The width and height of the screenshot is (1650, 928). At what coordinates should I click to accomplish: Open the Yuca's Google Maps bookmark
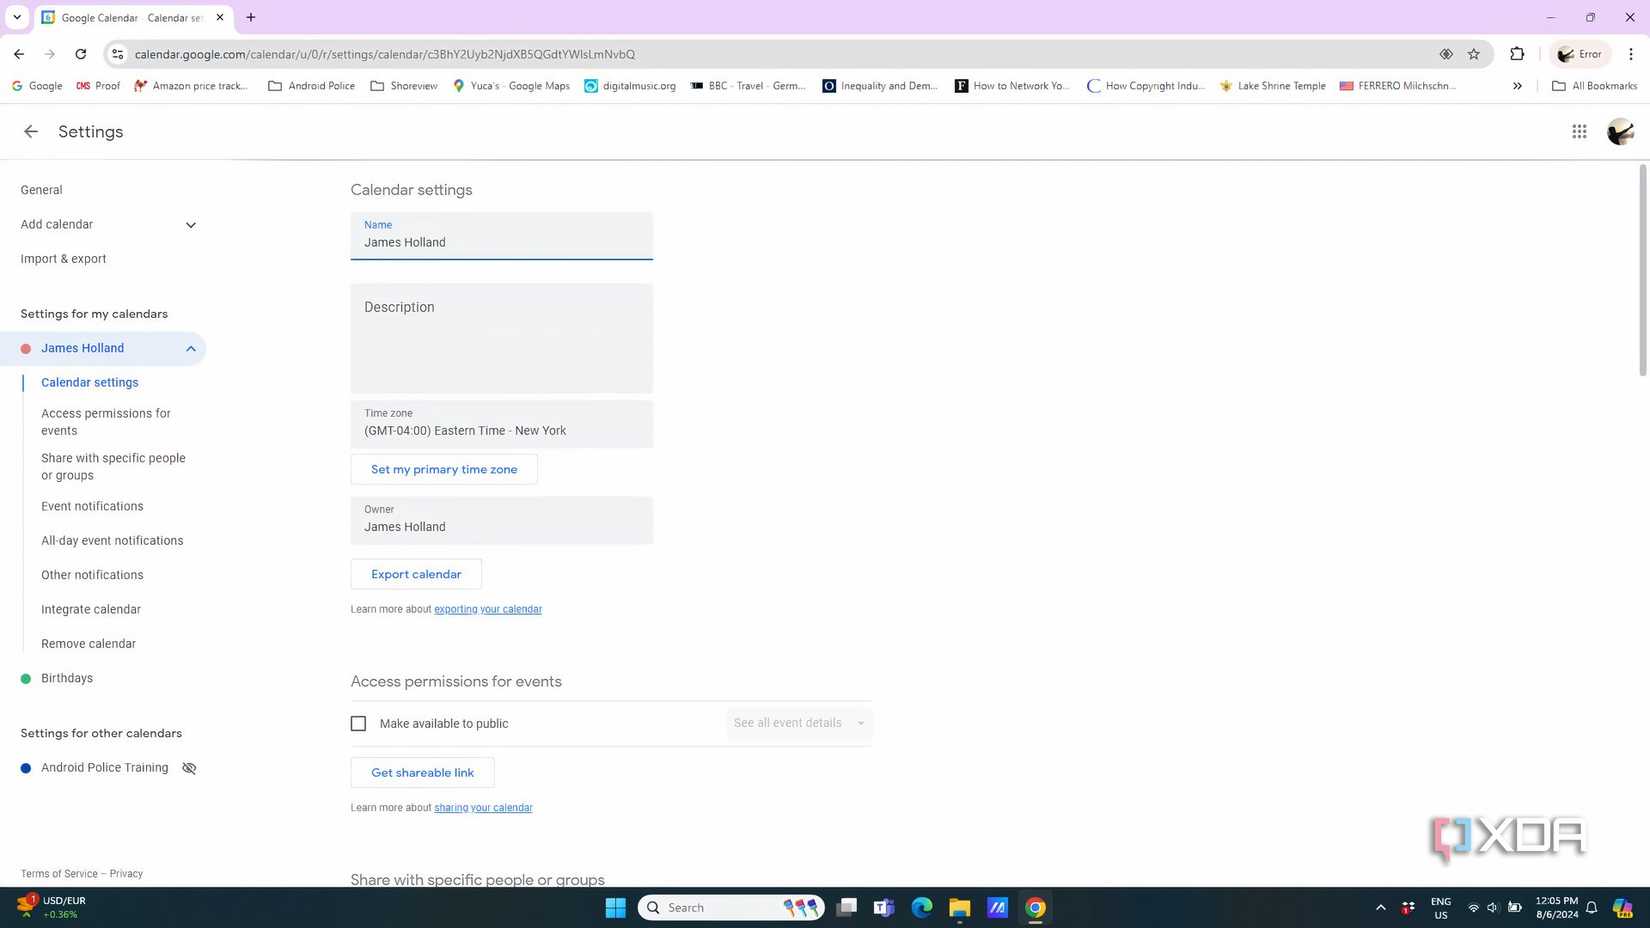point(511,86)
